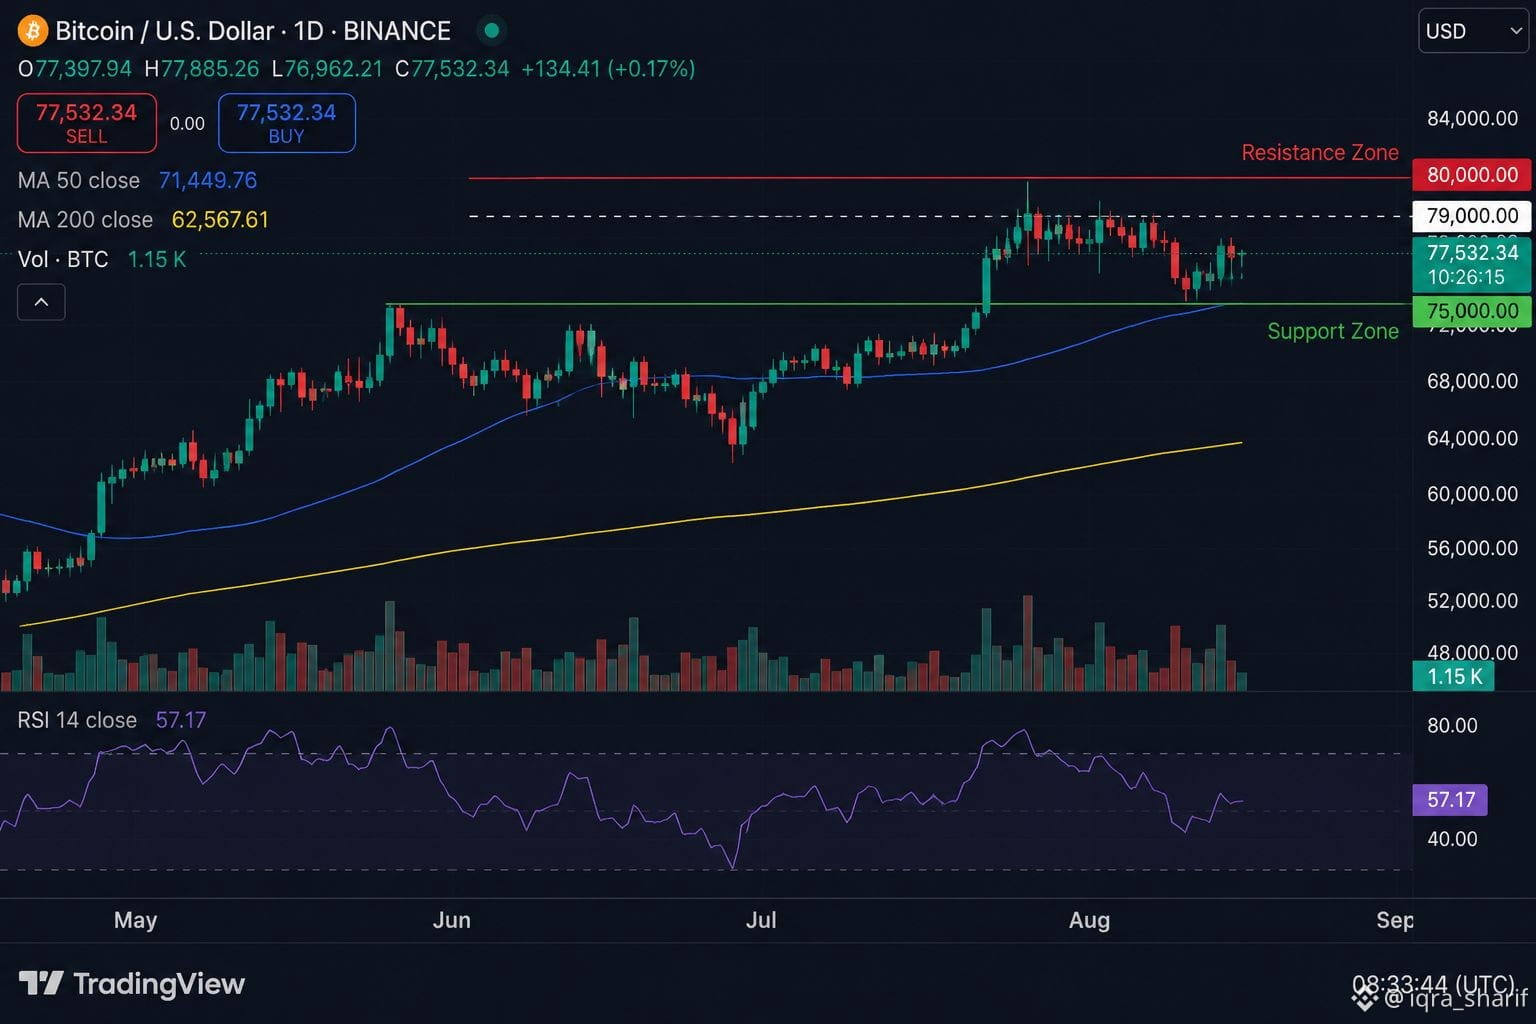1536x1024 pixels.
Task: Click the Jun label on time axis
Action: 451,920
